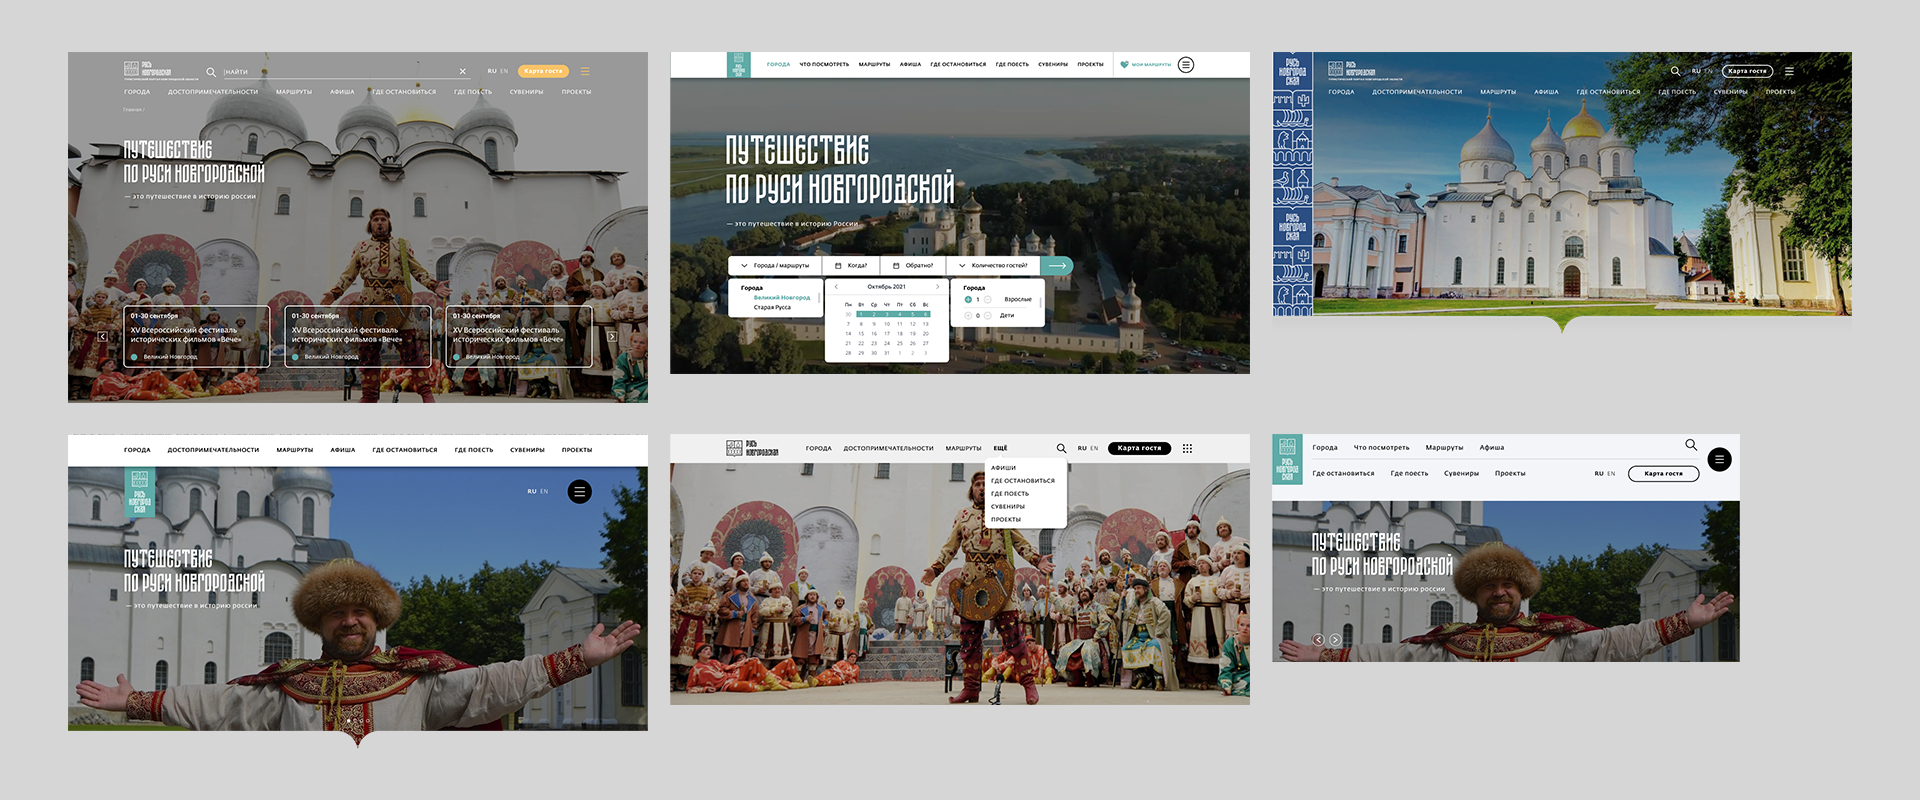This screenshot has width=1920, height=800.
Task: Clear the НАЙТИ search field with the X
Action: click(462, 72)
